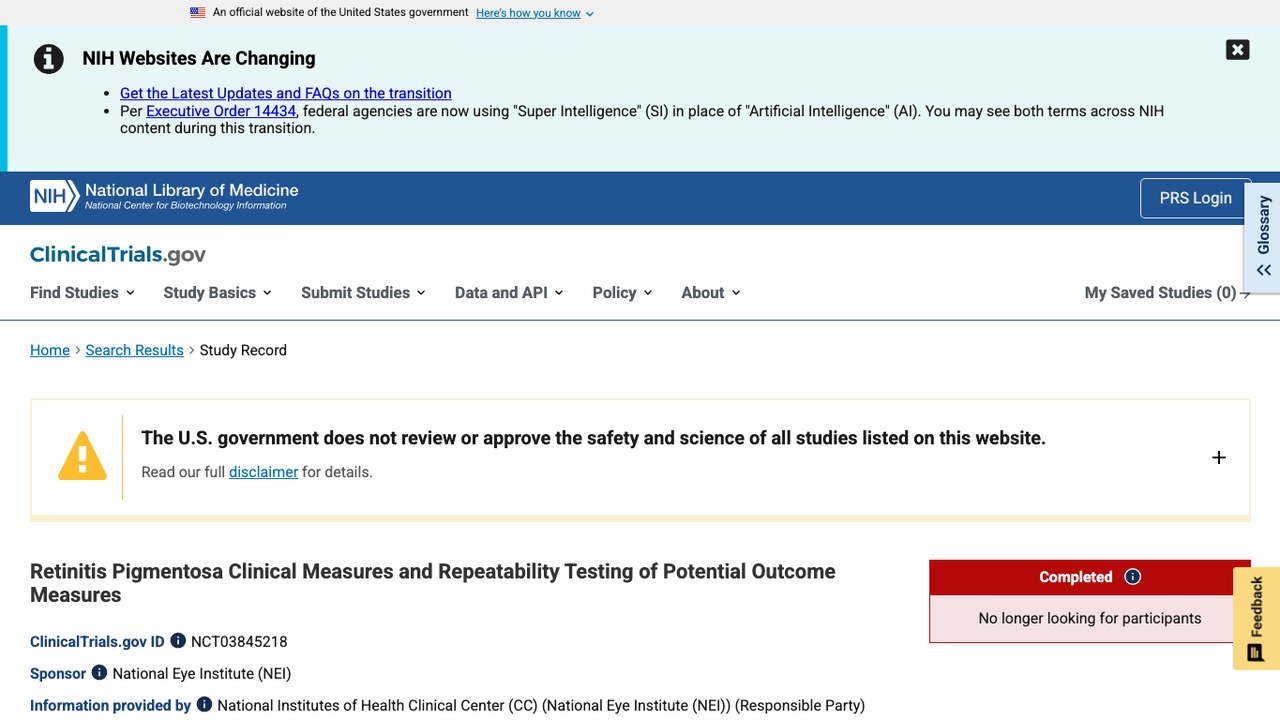Open Get the Latest Updates and FAQs link
The height and width of the screenshot is (720, 1280).
286,93
